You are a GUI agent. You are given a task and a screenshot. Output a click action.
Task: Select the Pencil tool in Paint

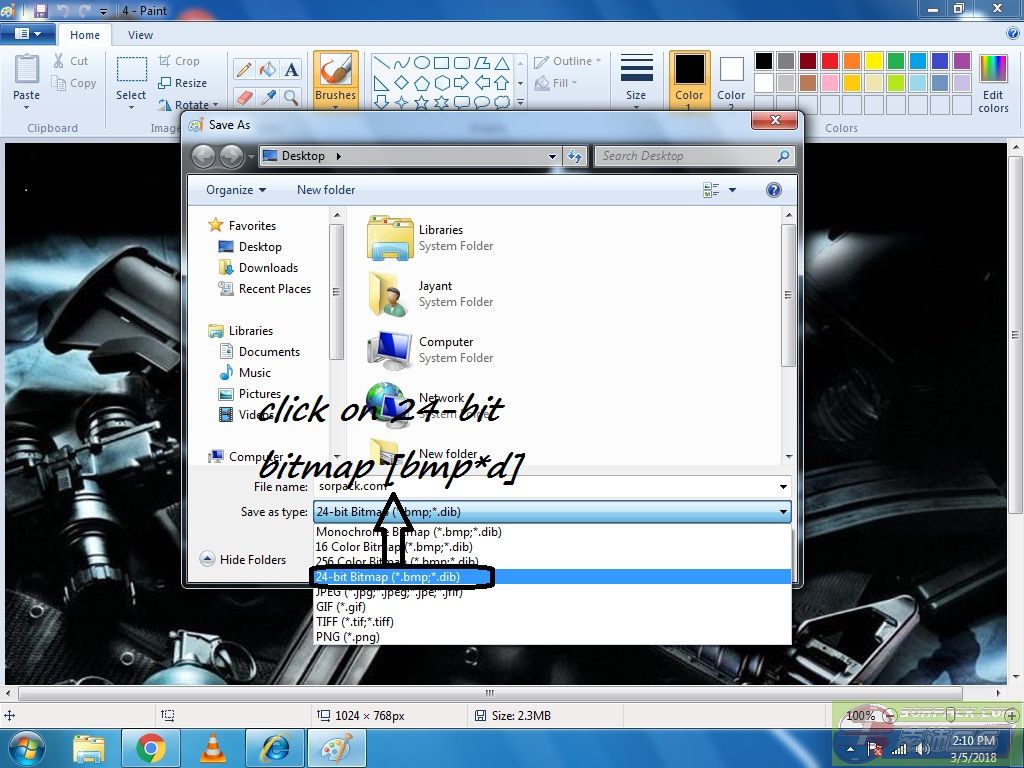pos(243,69)
